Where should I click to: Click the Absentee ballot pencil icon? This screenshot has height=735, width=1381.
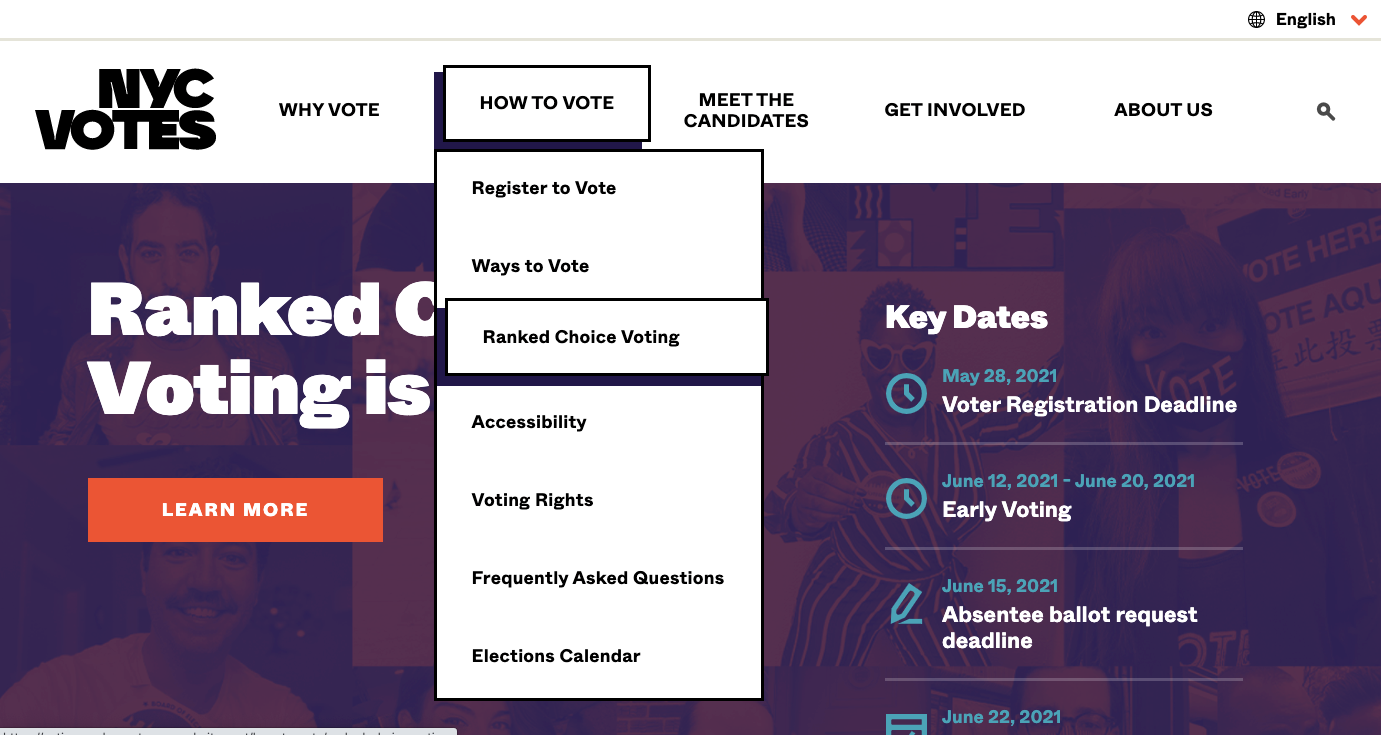click(x=906, y=605)
